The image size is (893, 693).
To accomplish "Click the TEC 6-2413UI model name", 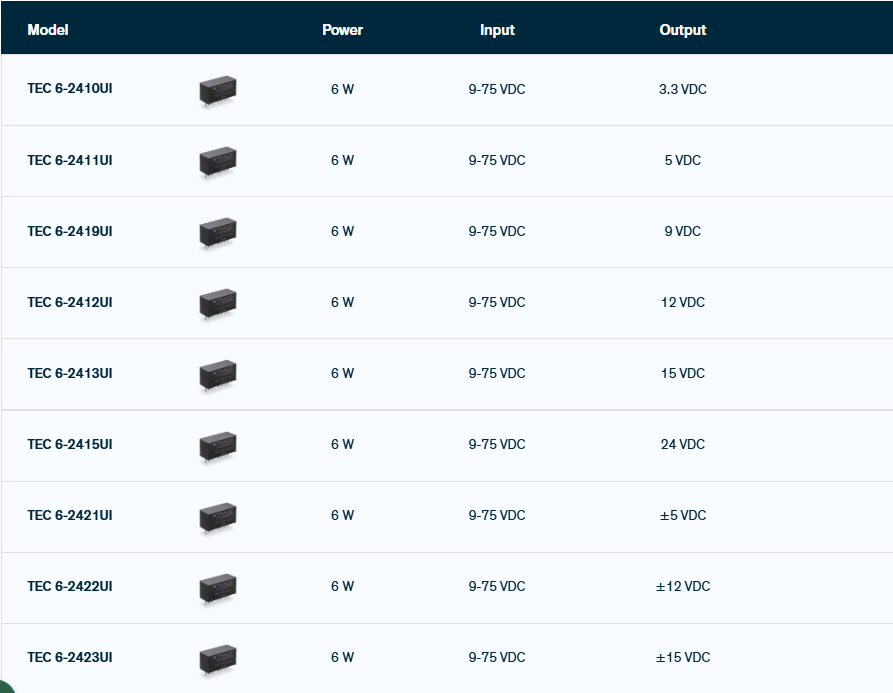I will (x=69, y=373).
